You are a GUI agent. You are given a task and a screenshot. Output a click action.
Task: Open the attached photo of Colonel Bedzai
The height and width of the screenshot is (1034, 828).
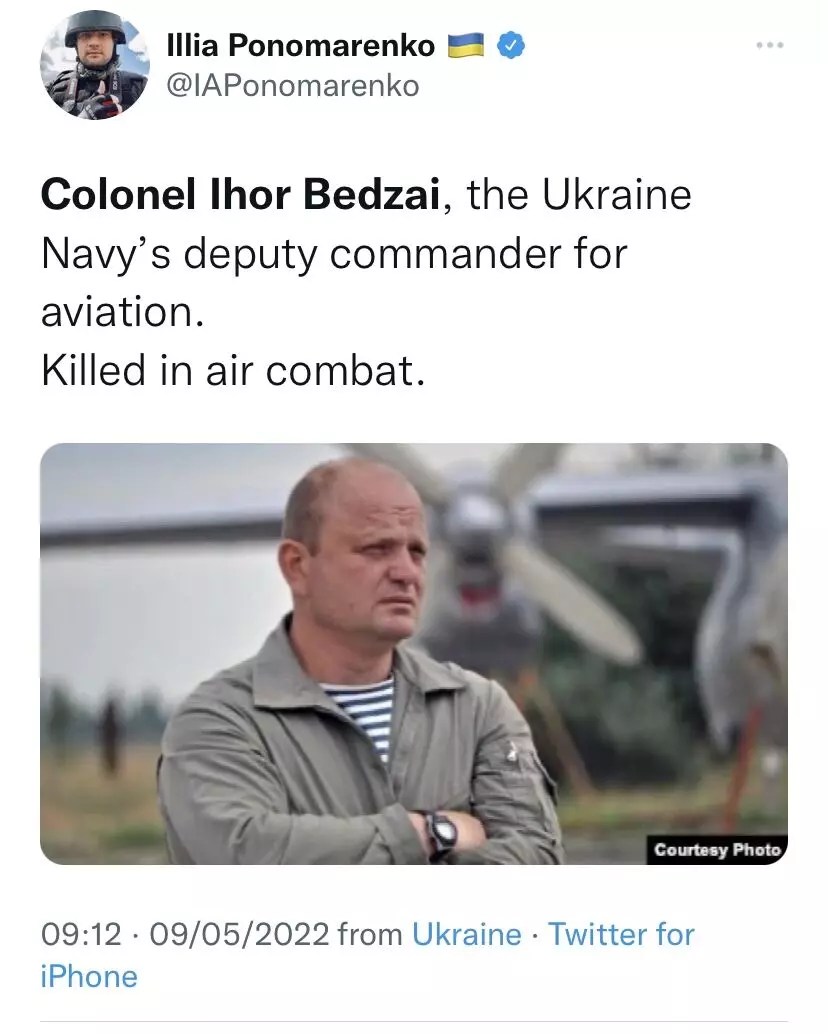pyautogui.click(x=414, y=655)
